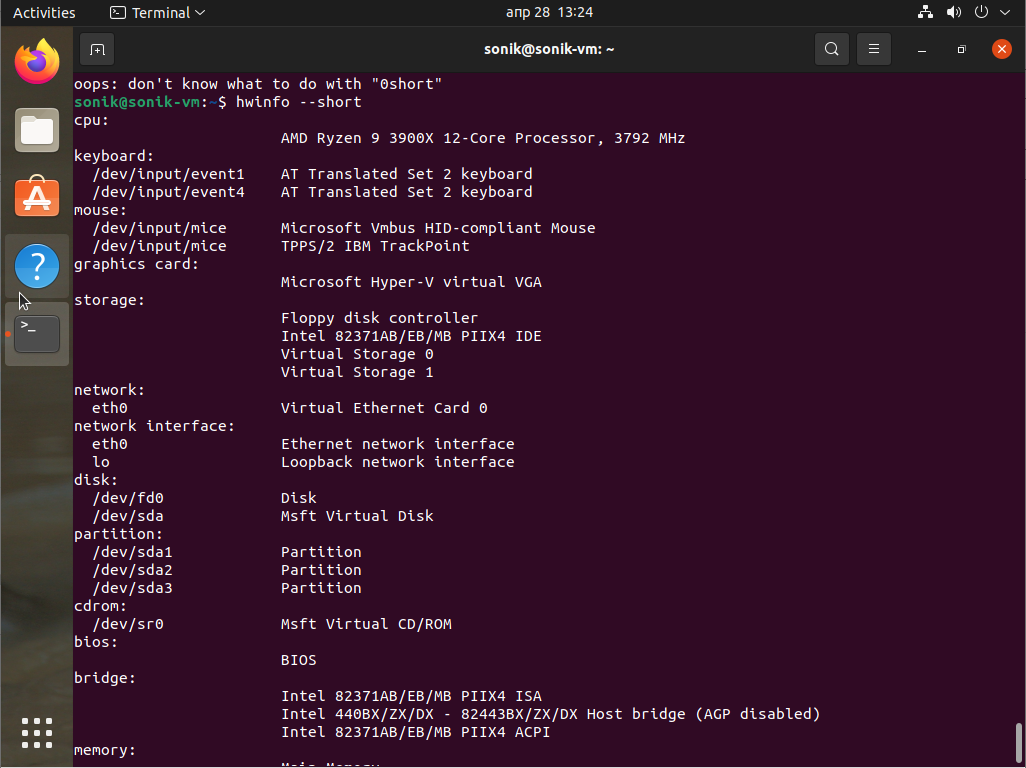Viewport: 1026px width, 768px height.
Task: Open the terminal hamburger menu
Action: point(873,49)
